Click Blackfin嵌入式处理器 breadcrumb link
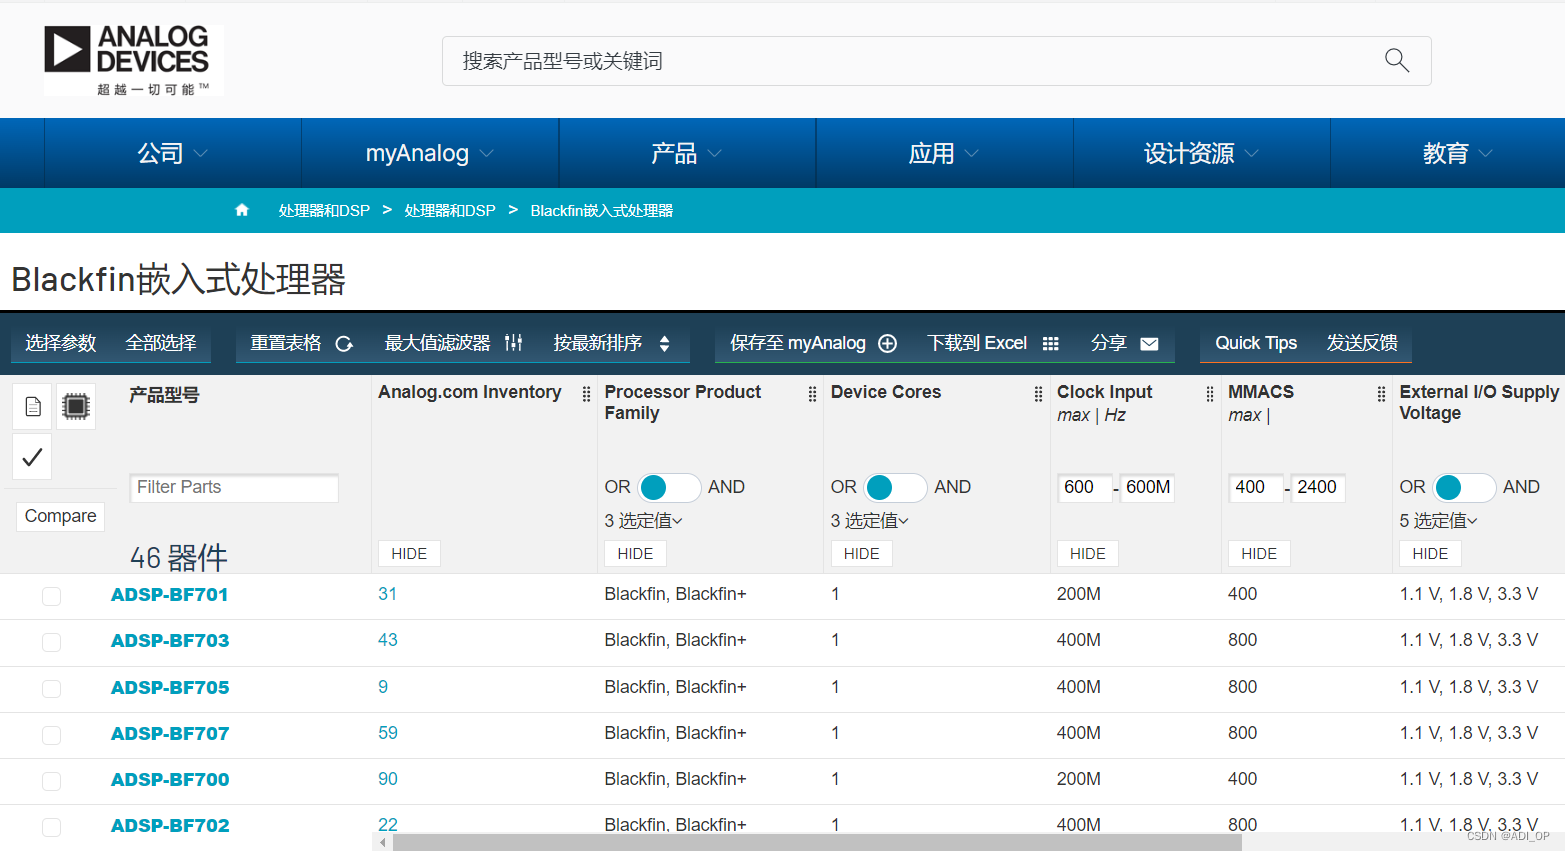Image resolution: width=1565 pixels, height=851 pixels. click(x=601, y=210)
